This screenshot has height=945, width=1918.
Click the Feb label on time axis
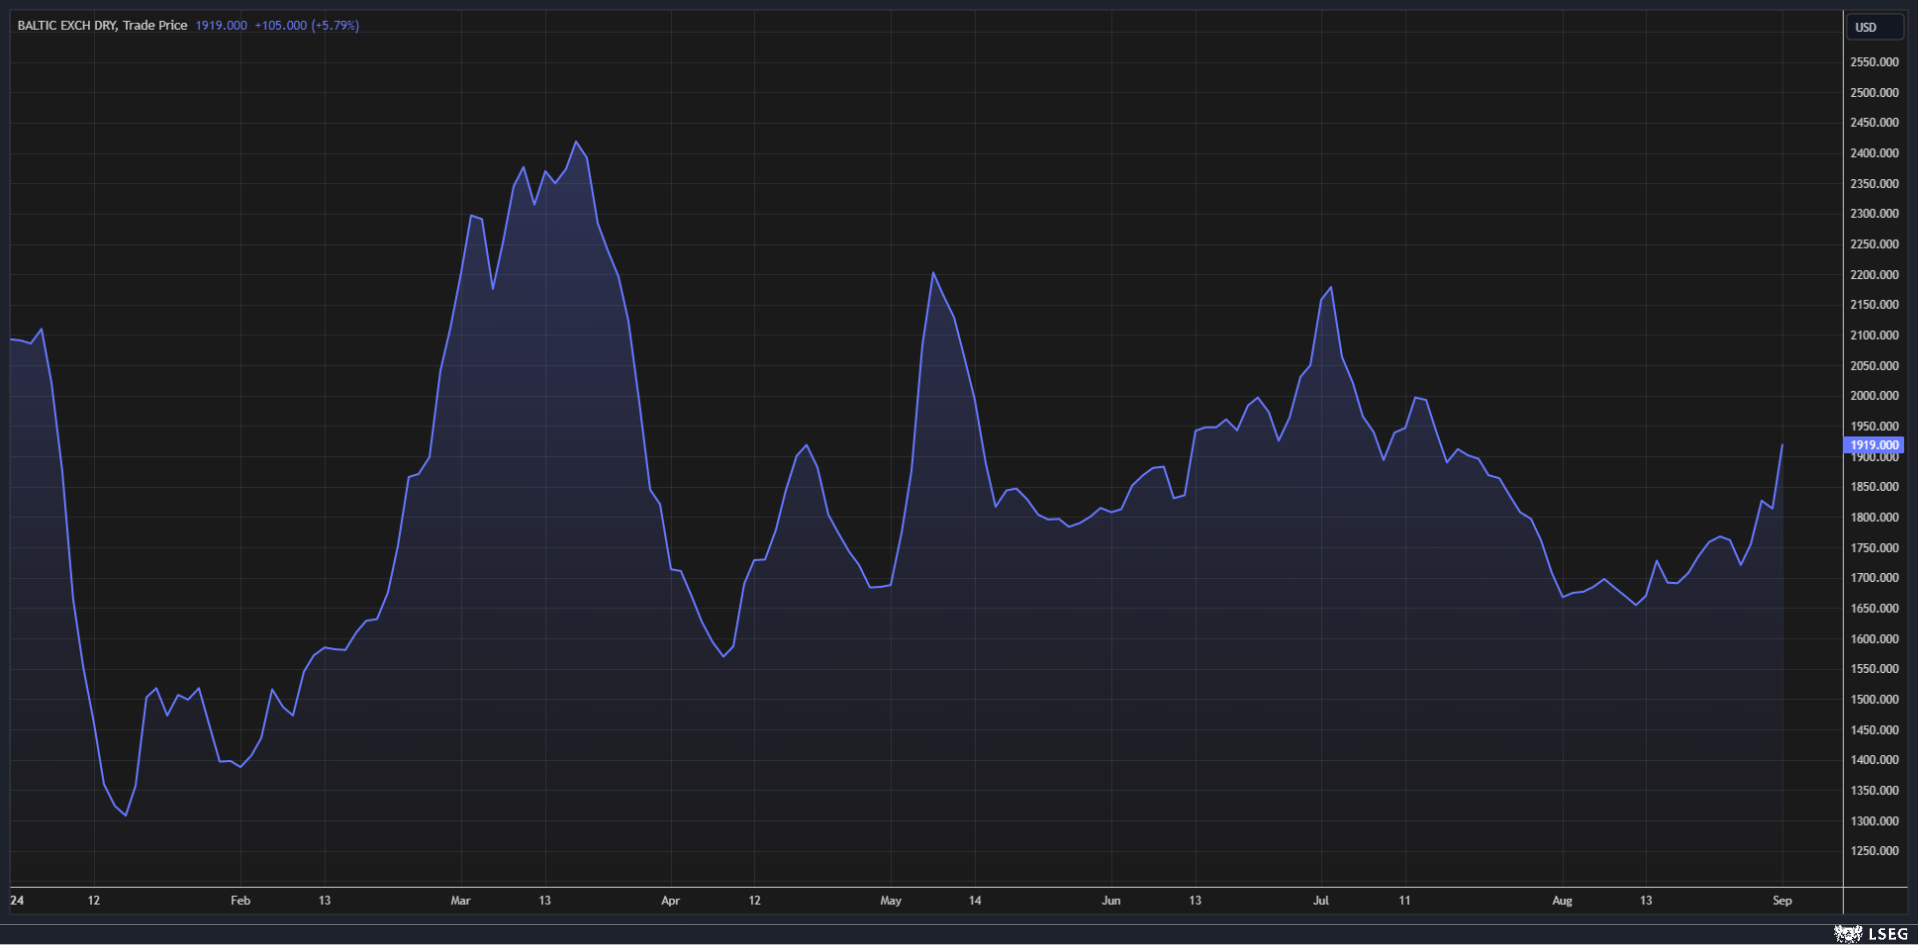tap(240, 900)
